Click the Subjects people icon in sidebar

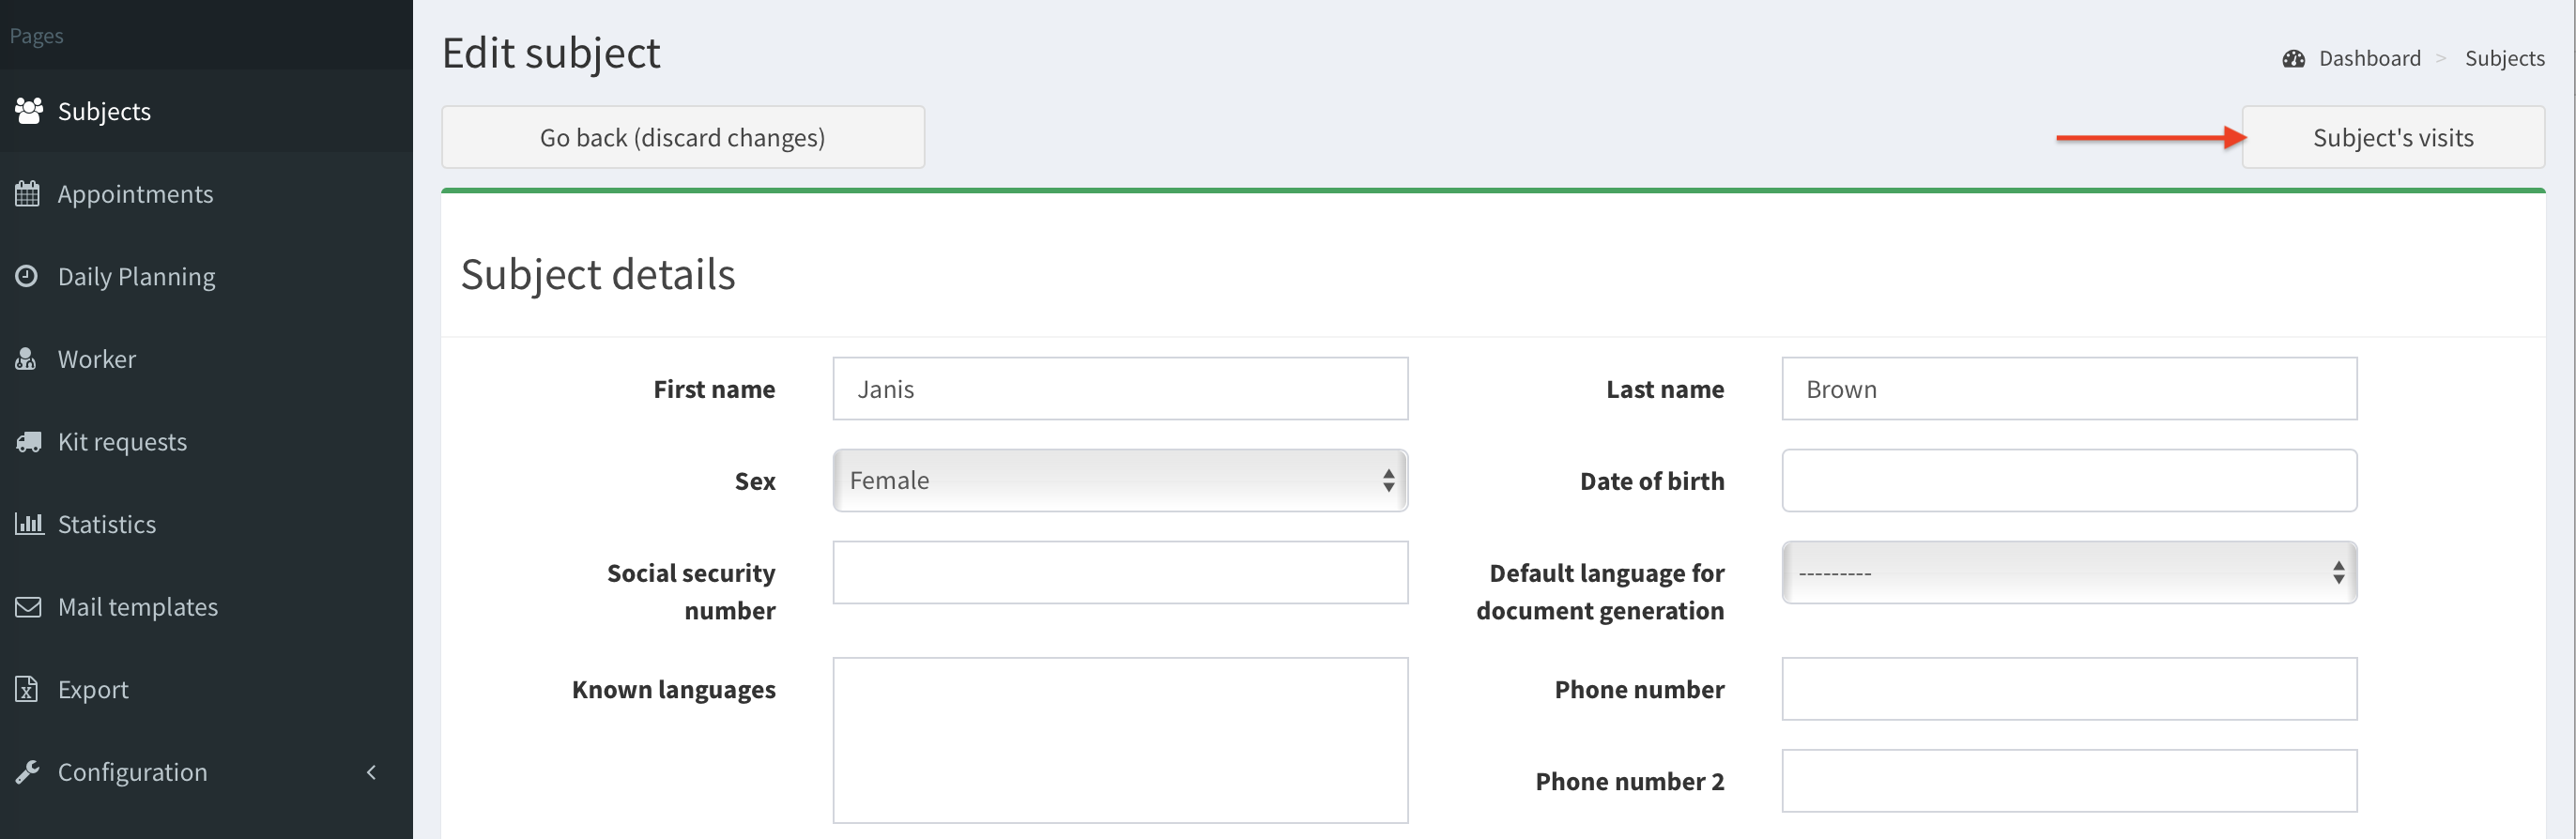pos(28,111)
